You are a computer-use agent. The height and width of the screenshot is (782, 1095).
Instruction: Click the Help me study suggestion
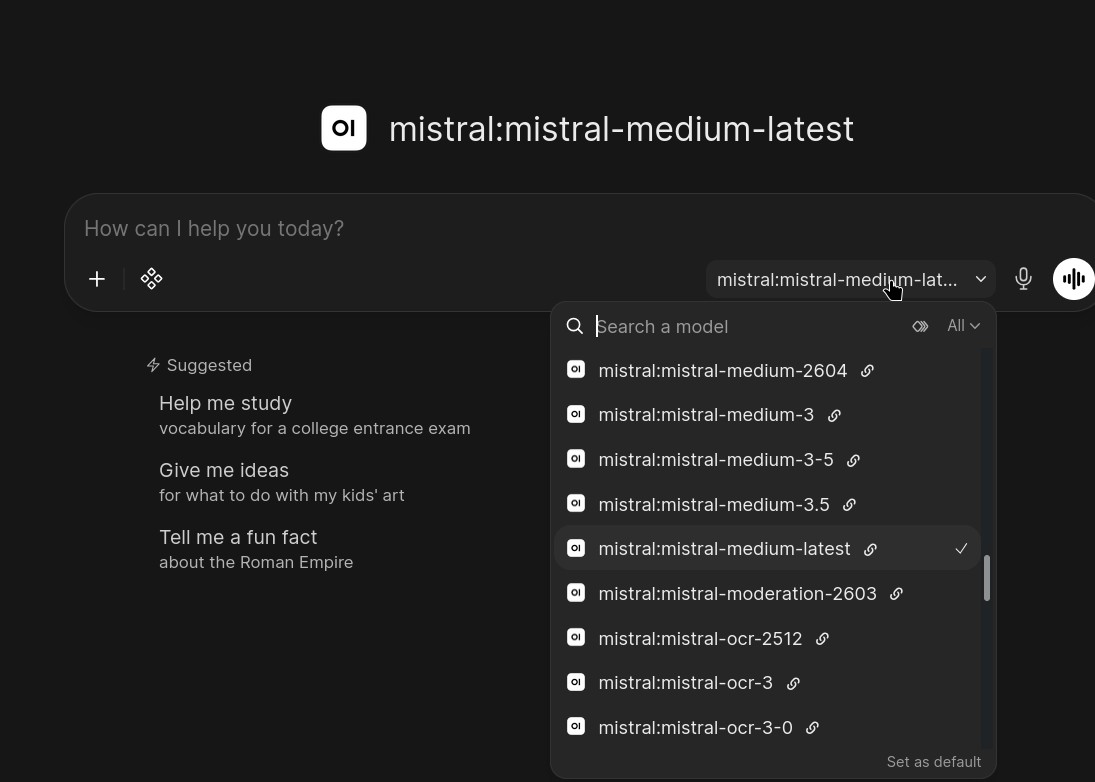click(x=315, y=415)
